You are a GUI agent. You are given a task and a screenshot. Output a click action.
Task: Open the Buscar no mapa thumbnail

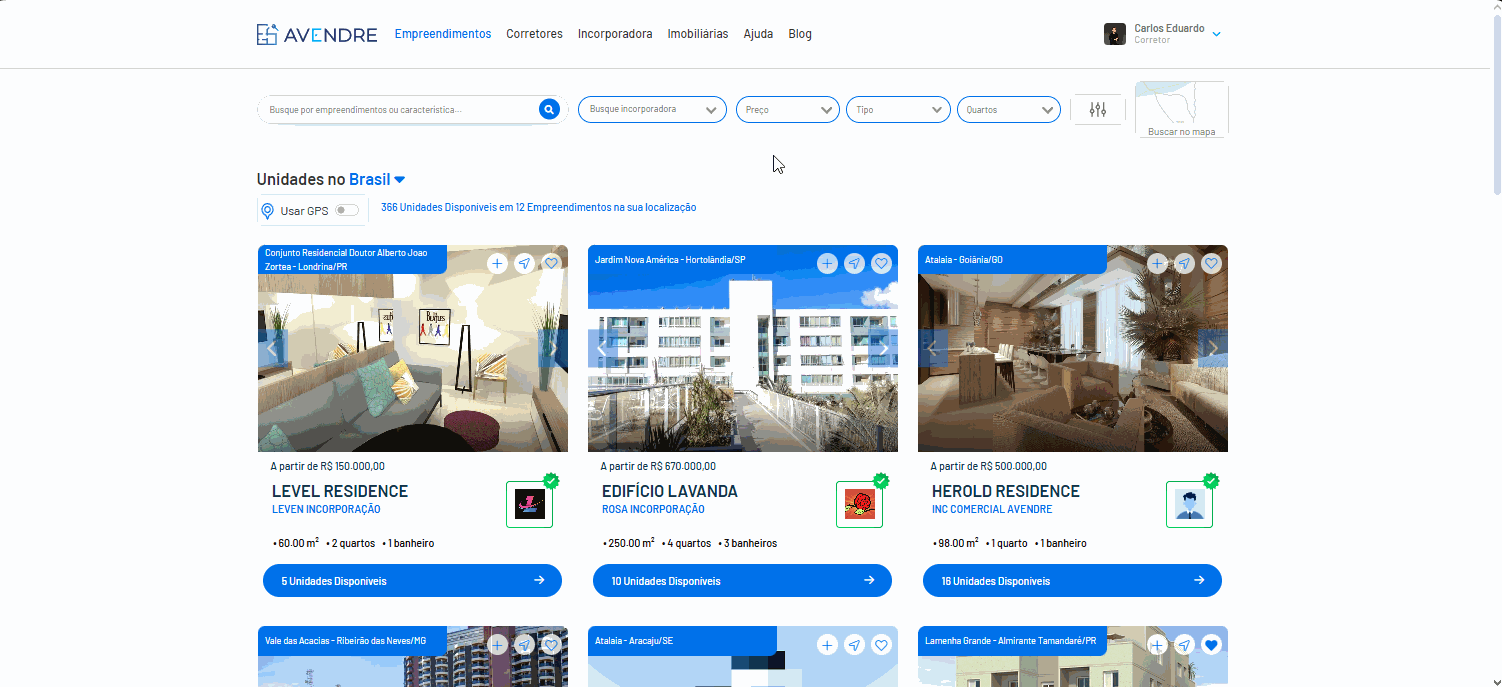(x=1182, y=109)
